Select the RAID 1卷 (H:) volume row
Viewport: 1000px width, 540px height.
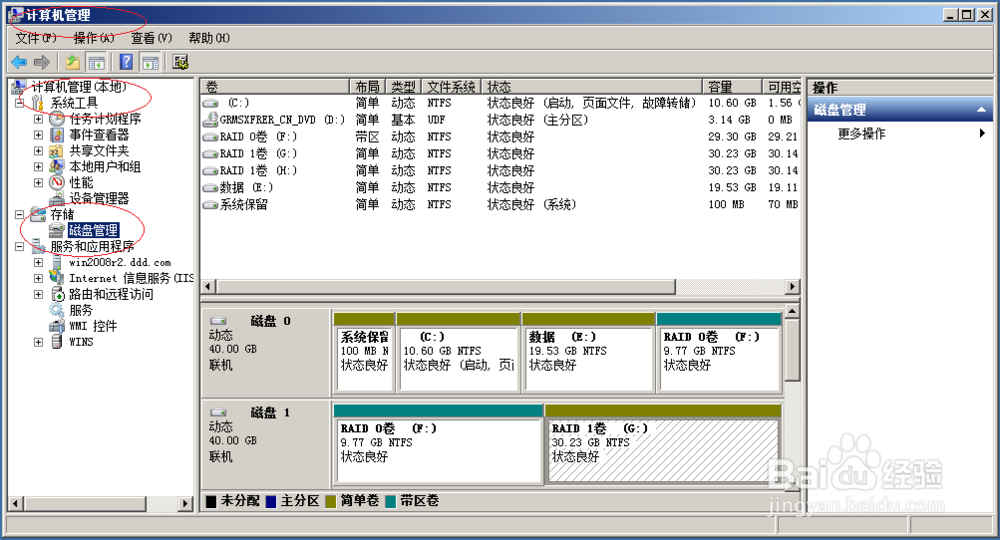click(501, 170)
